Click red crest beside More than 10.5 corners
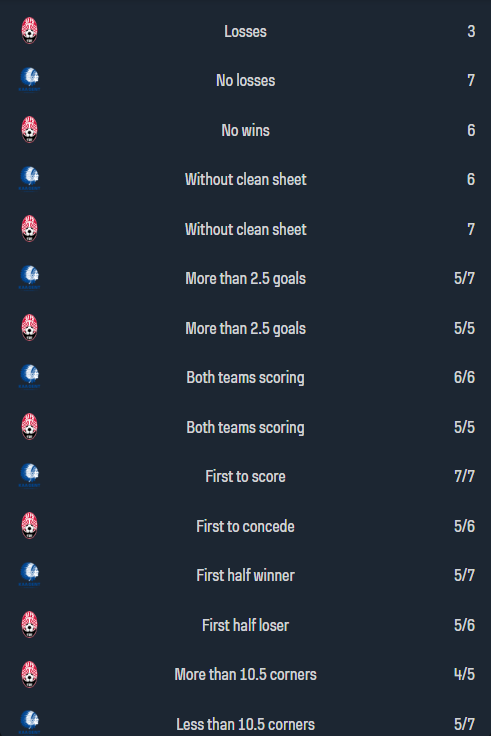 (30, 675)
